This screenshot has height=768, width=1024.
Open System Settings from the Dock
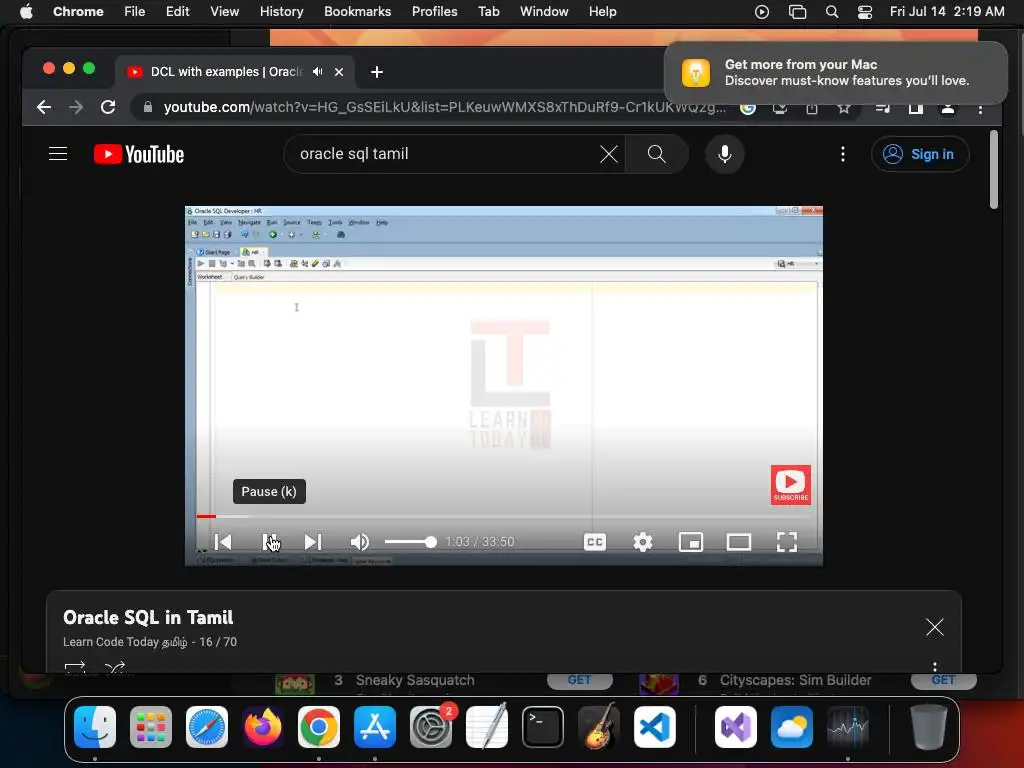(431, 727)
